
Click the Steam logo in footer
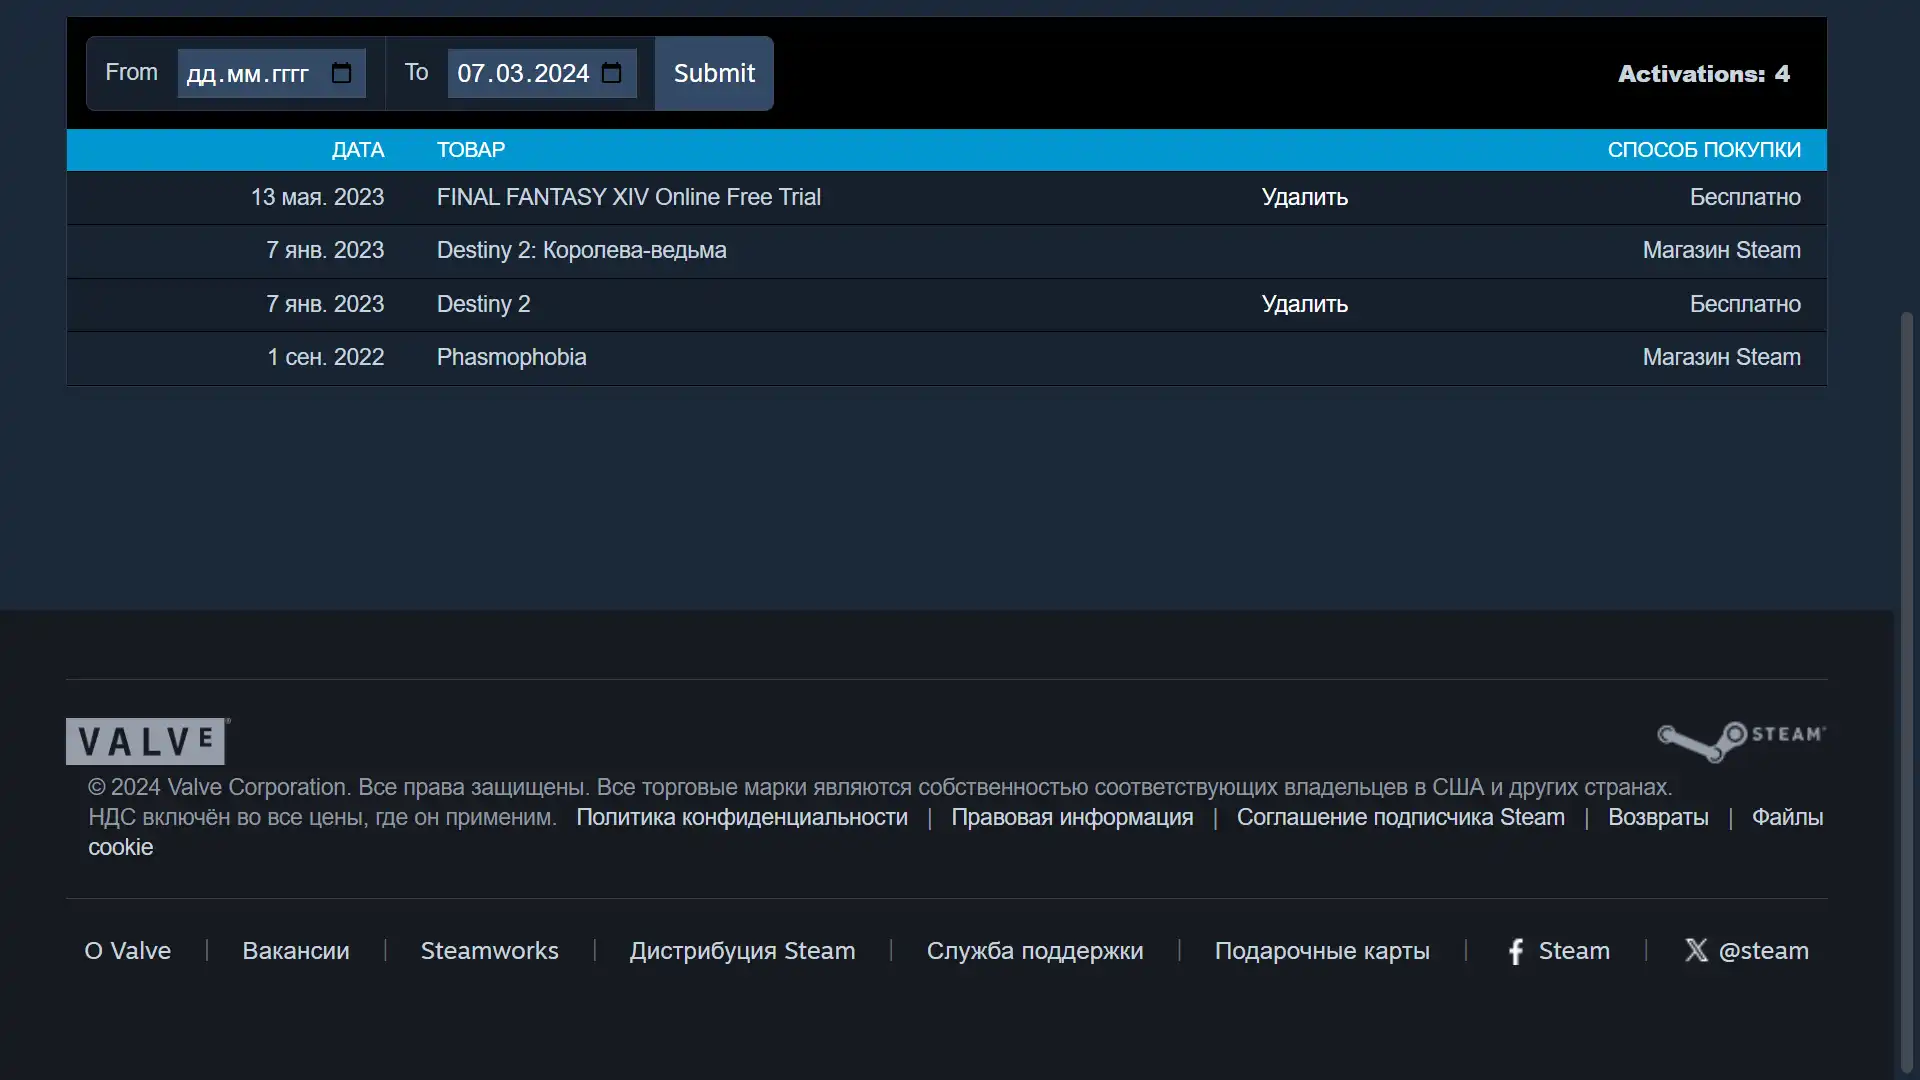(x=1741, y=741)
